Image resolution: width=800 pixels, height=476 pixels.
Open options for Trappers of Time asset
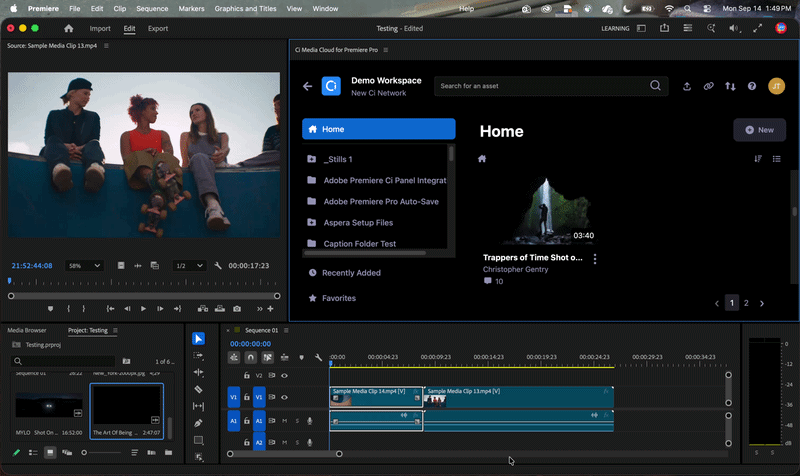pos(595,259)
